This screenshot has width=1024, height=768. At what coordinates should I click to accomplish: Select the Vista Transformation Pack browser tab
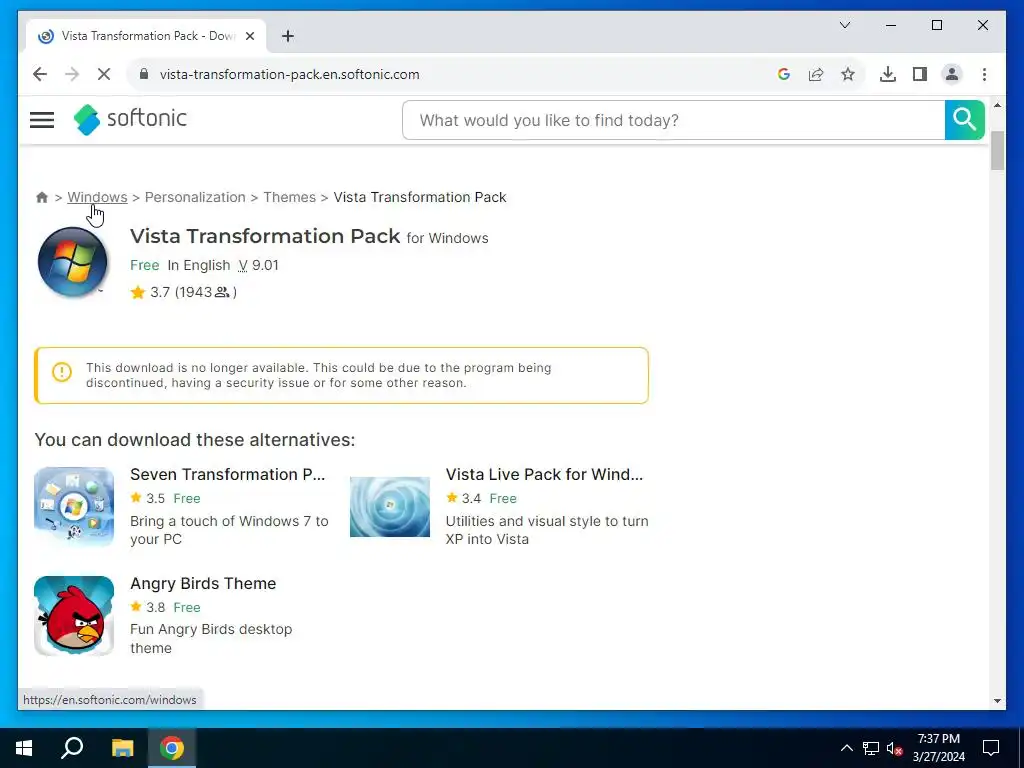tap(146, 36)
